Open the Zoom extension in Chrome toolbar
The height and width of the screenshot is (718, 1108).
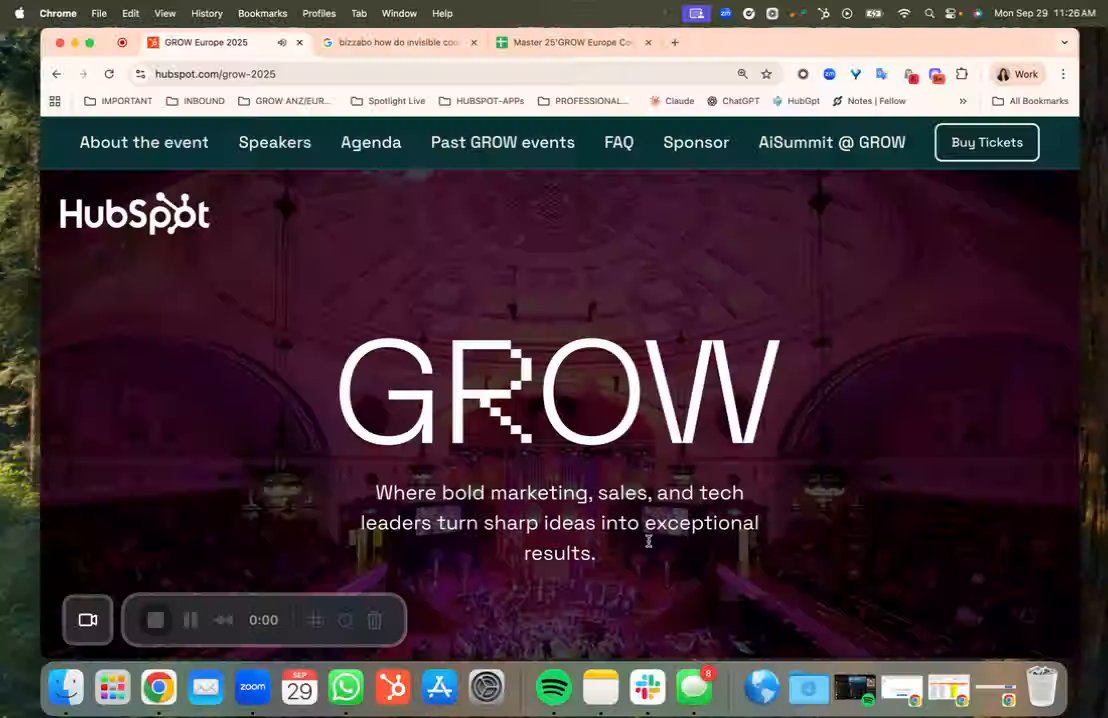pyautogui.click(x=830, y=74)
